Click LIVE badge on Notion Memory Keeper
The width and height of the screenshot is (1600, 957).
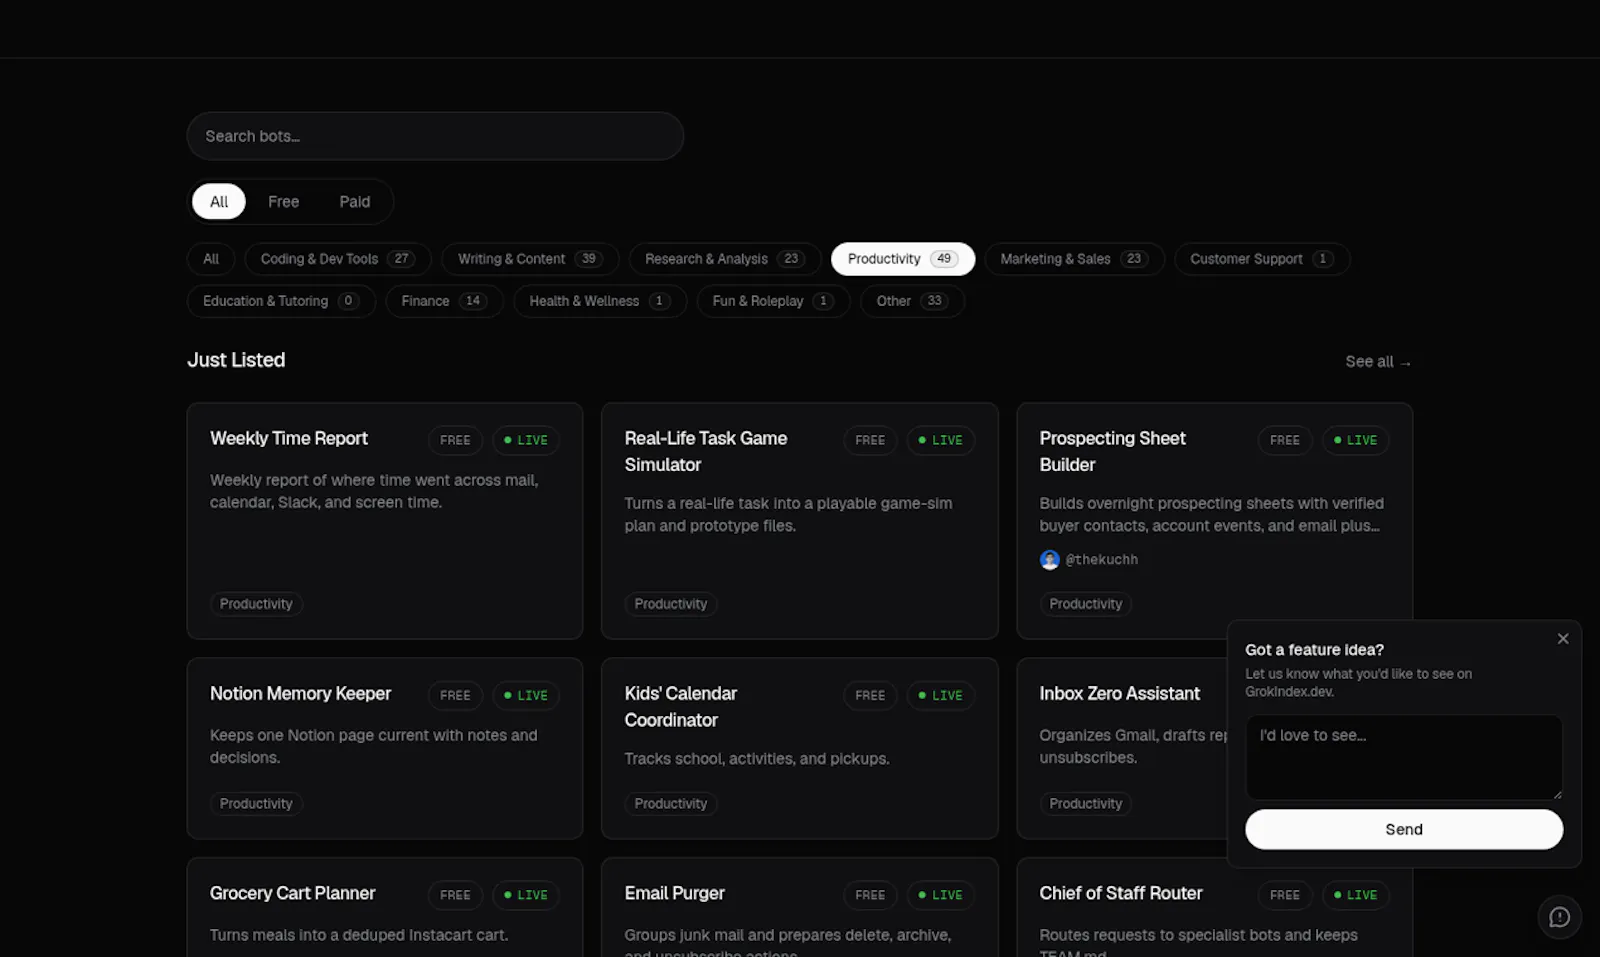pyautogui.click(x=526, y=695)
